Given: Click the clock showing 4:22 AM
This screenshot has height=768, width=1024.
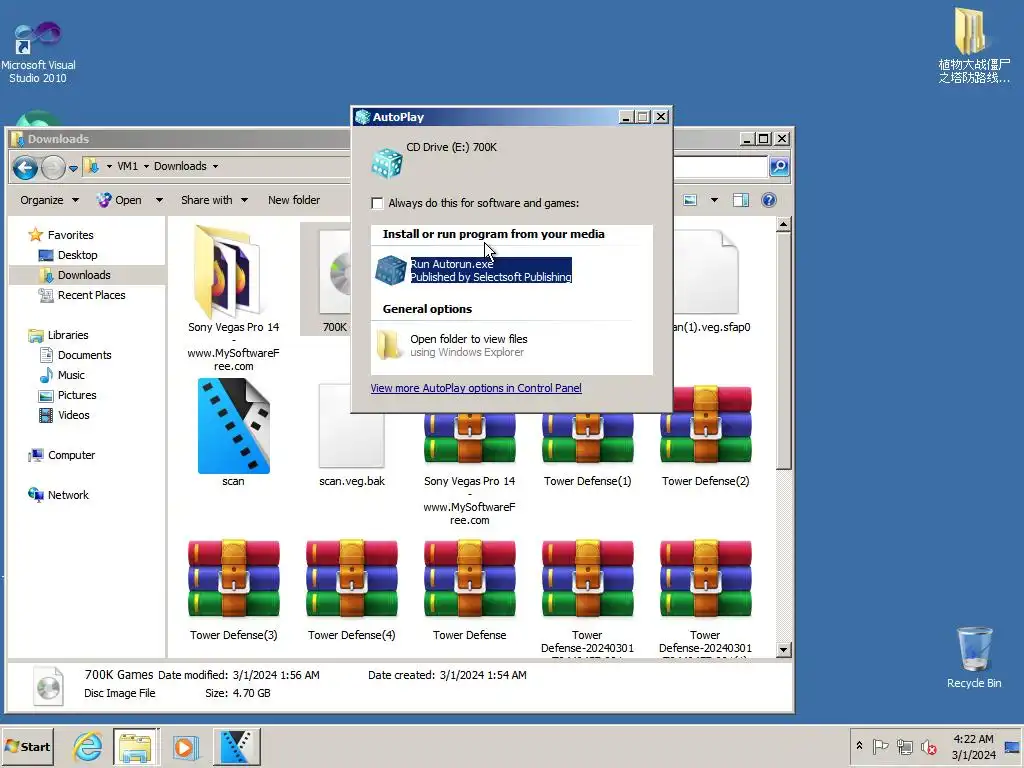Looking at the screenshot, I should [x=973, y=746].
